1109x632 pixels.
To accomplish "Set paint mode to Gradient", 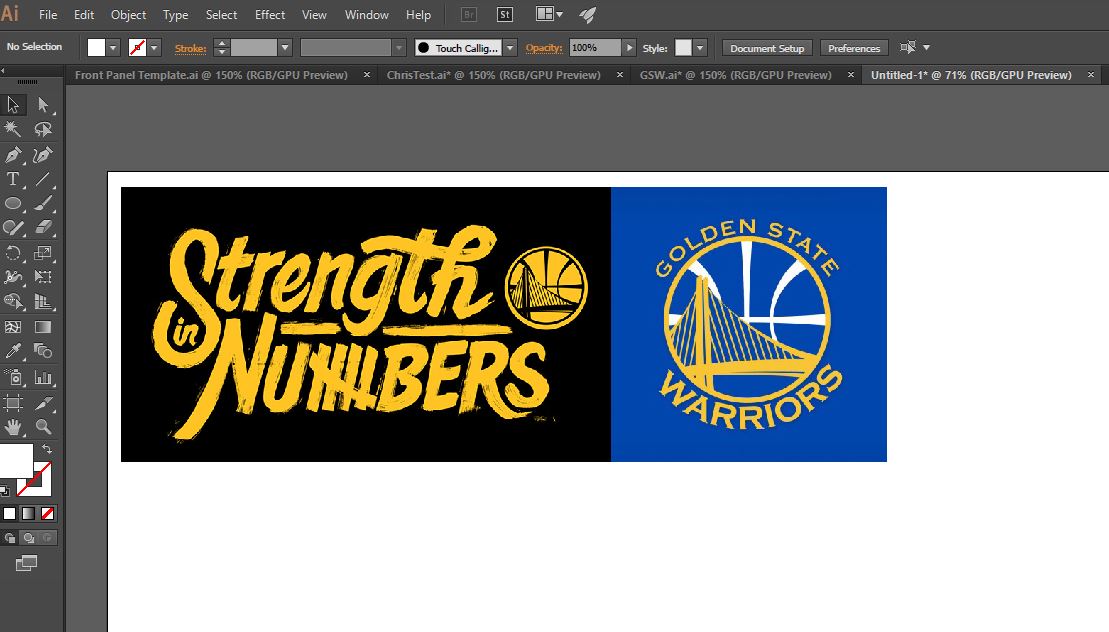I will (28, 513).
